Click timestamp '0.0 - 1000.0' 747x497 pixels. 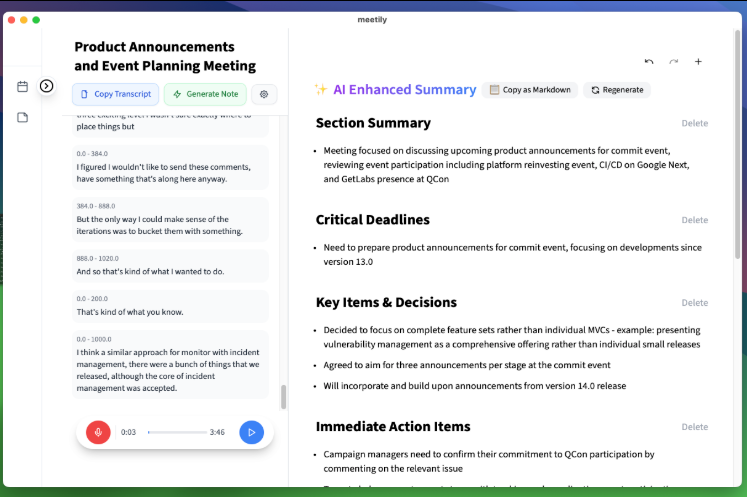click(x=94, y=340)
